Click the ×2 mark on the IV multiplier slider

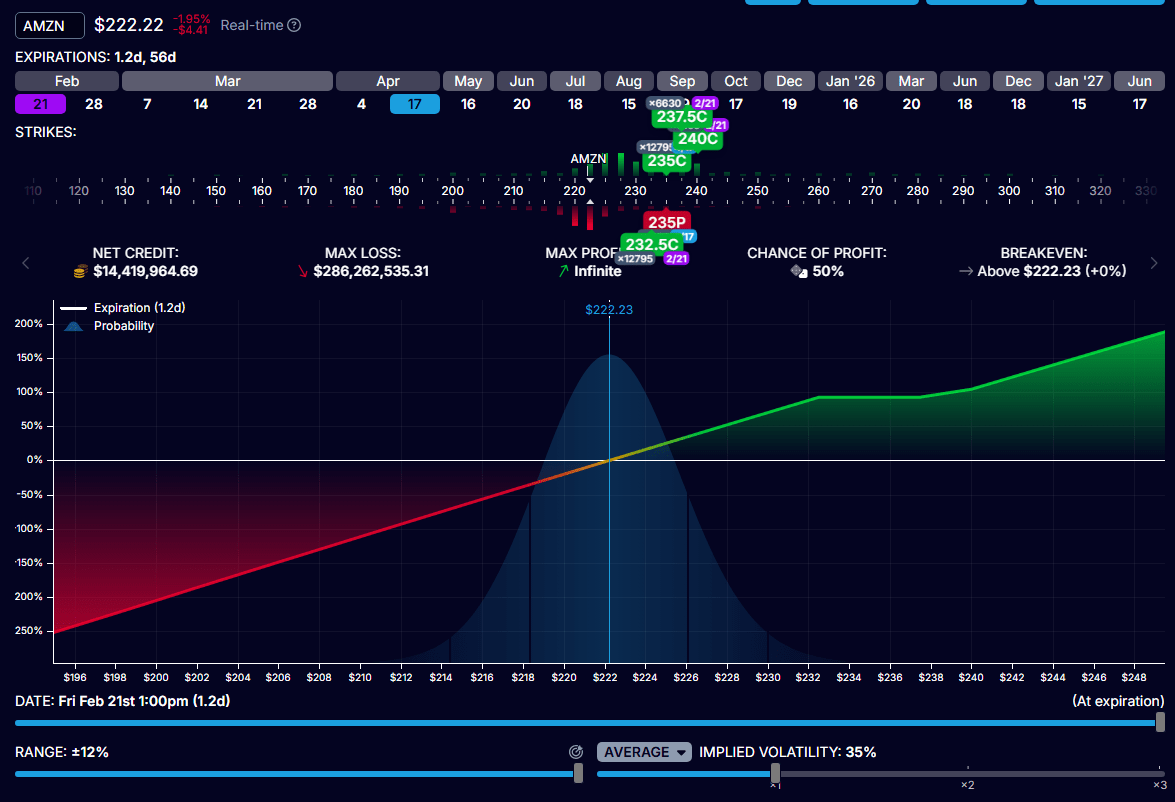click(967, 785)
